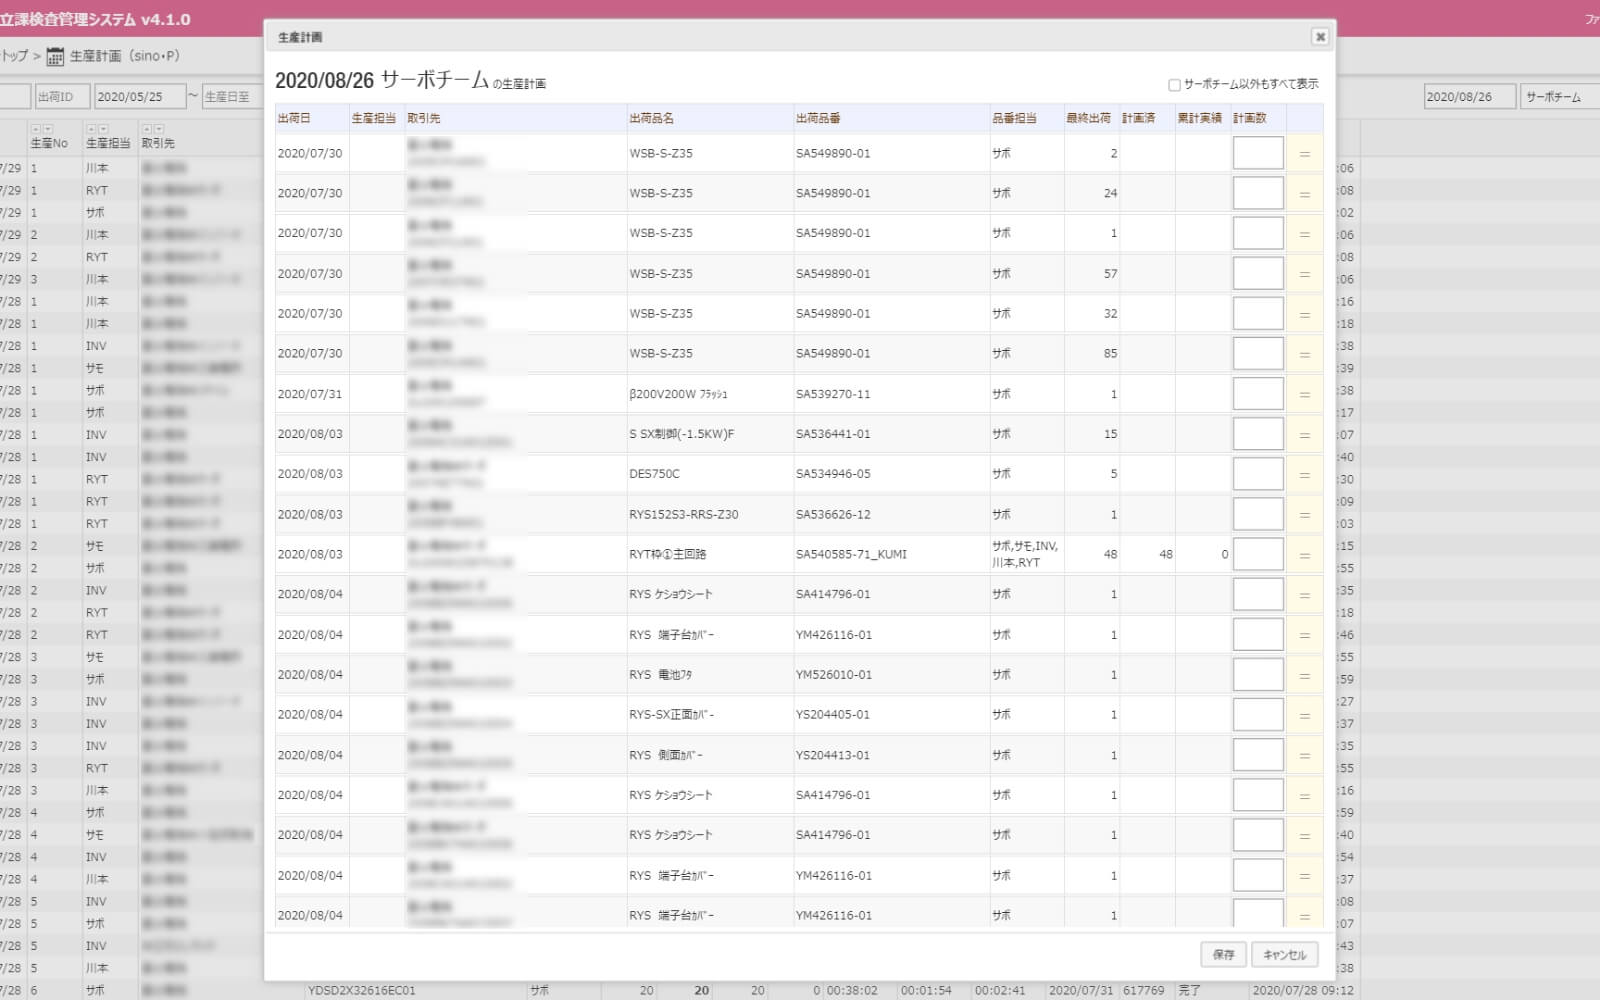The image size is (1600, 1000).
Task: Enable サーボチーム以外もすべて表示 checkbox
Action: pos(1174,85)
